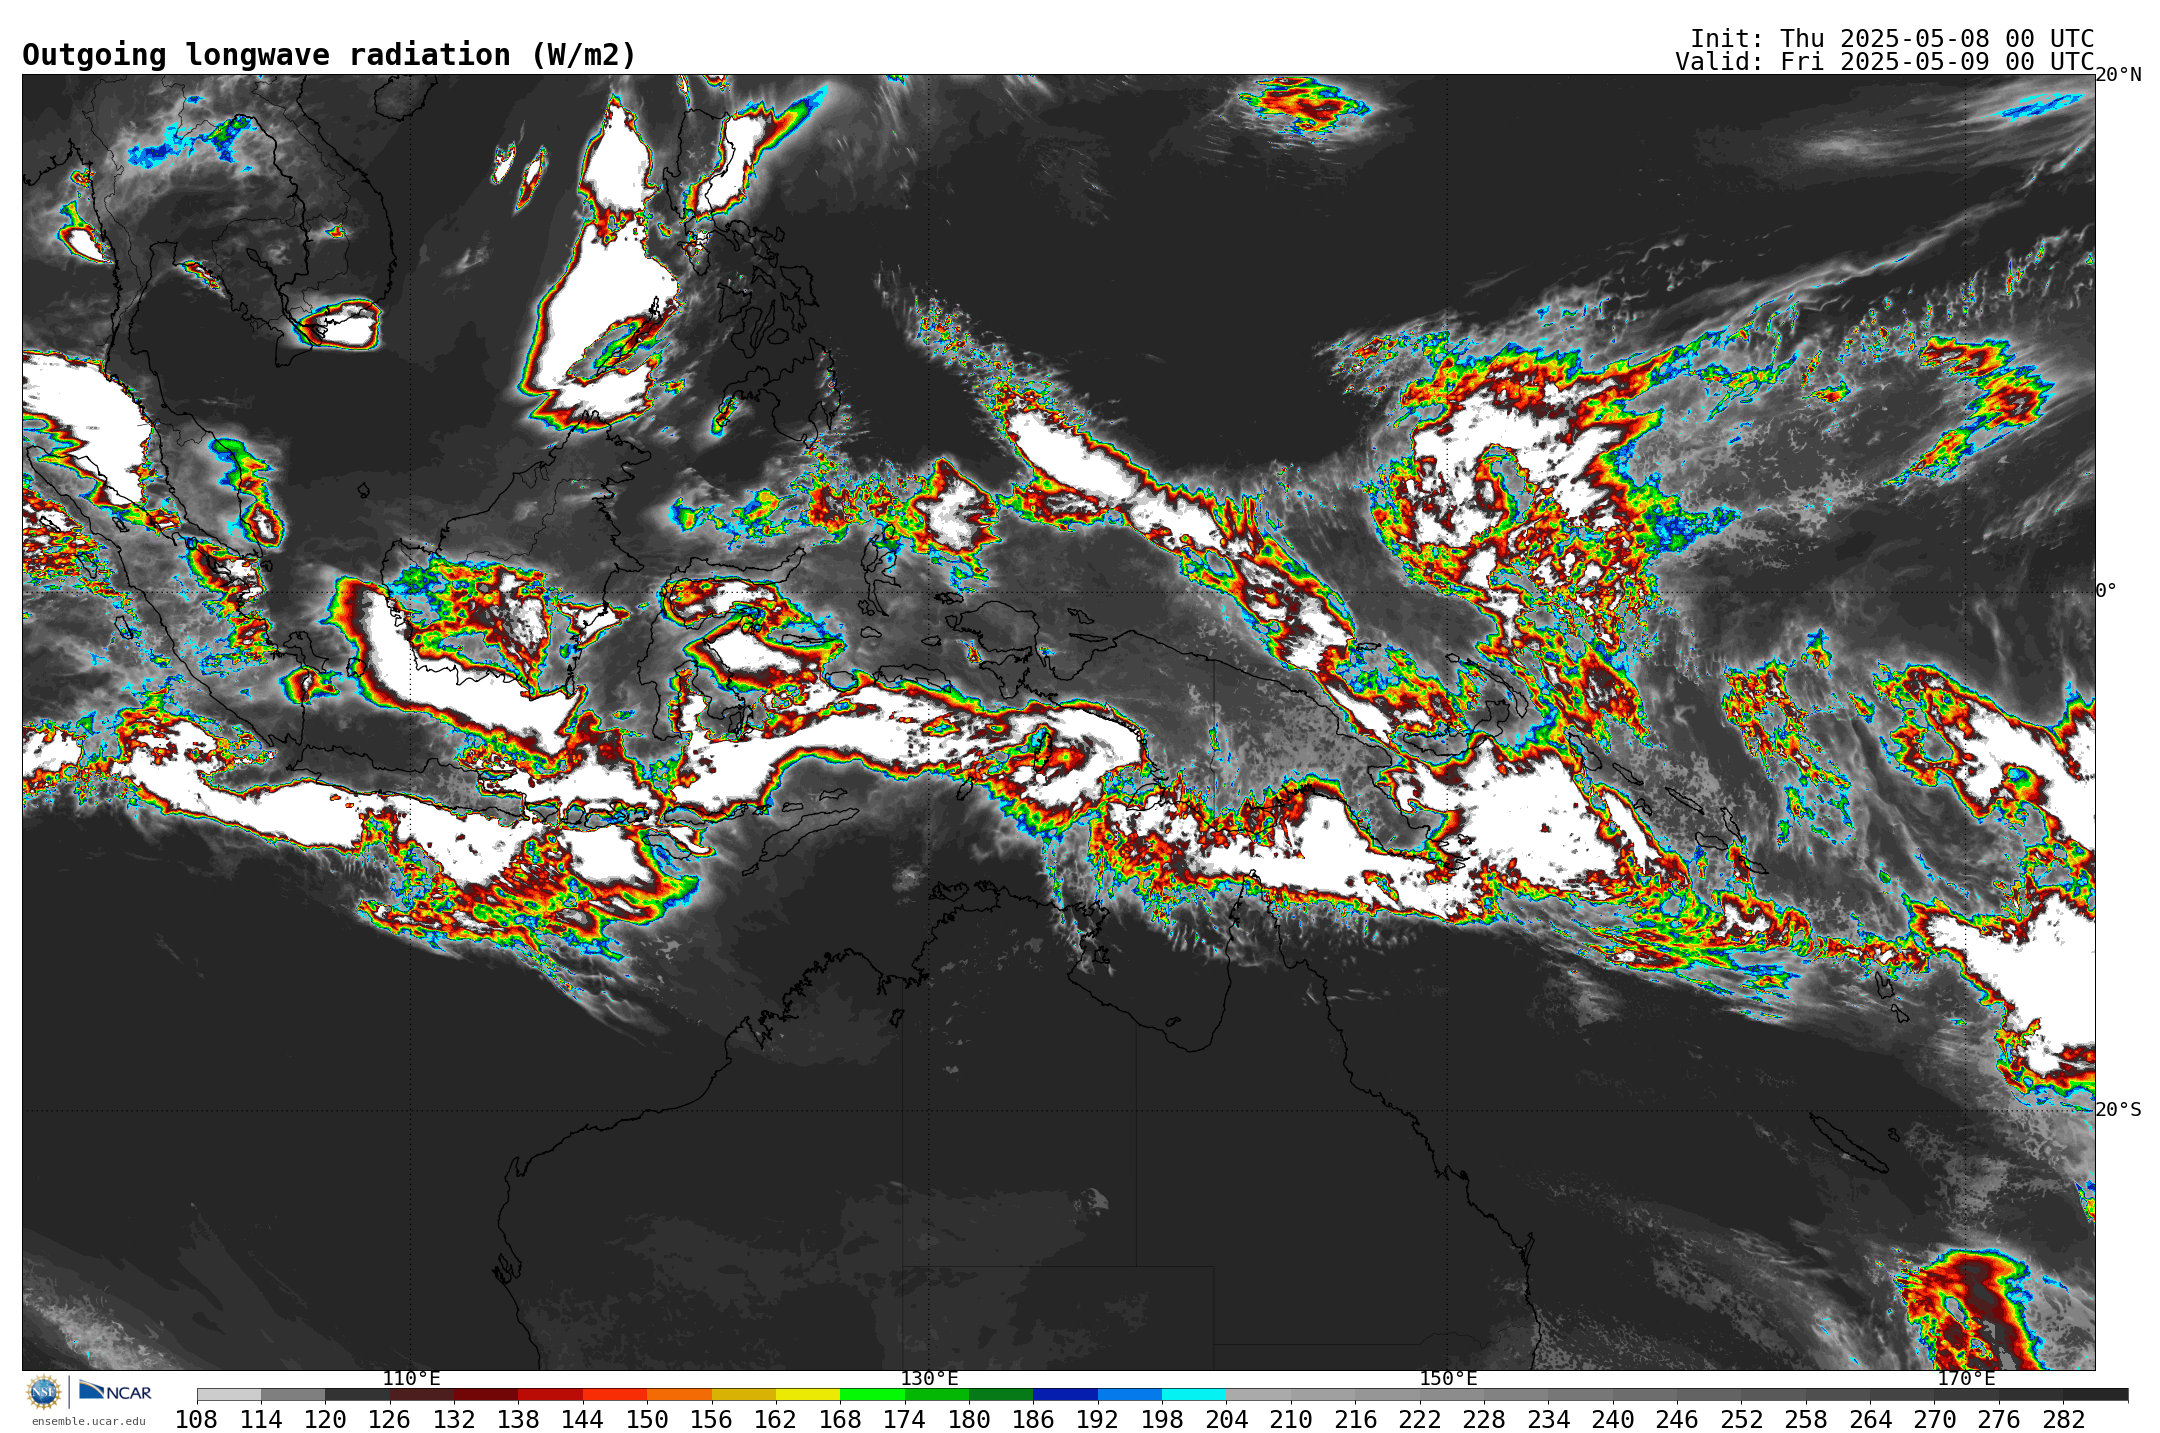Screen dimensions: 2160x1433
Task: Click the 20°S latitude label
Action: tap(2118, 1110)
